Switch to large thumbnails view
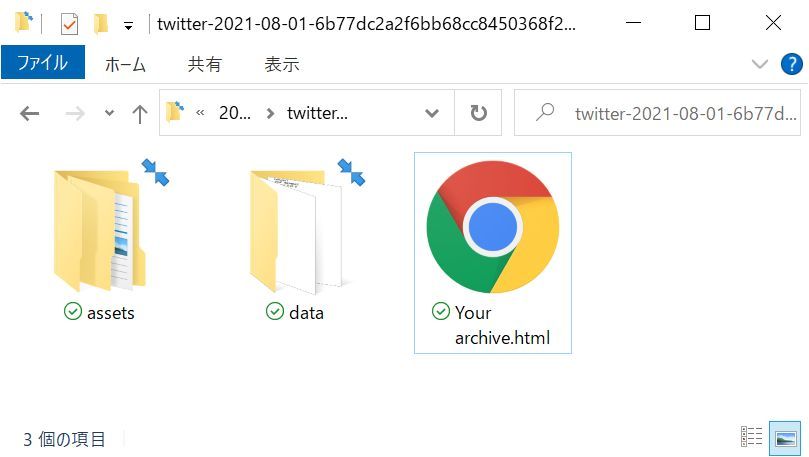This screenshot has height=457, width=809. coord(785,438)
